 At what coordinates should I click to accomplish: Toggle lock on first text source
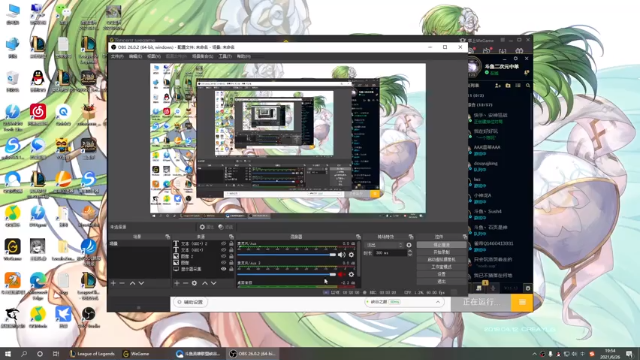231,243
